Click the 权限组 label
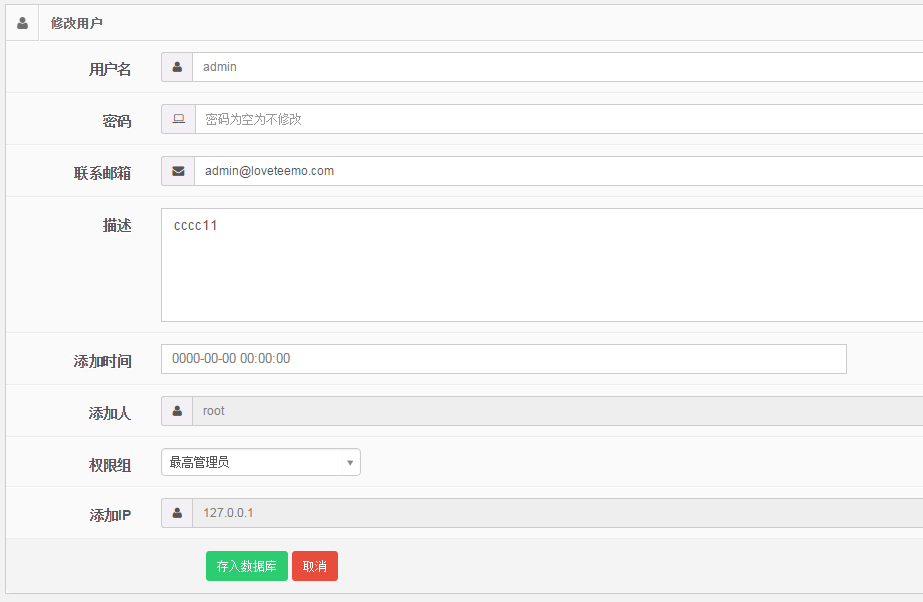The image size is (923, 602). (110, 465)
